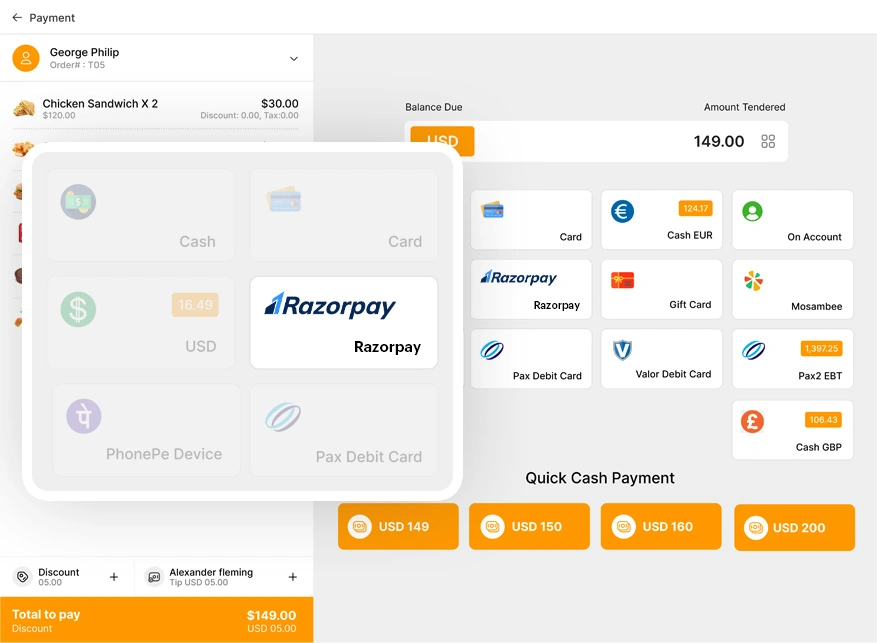The image size is (877, 643).
Task: Choose Gift Card payment tile
Action: point(662,289)
